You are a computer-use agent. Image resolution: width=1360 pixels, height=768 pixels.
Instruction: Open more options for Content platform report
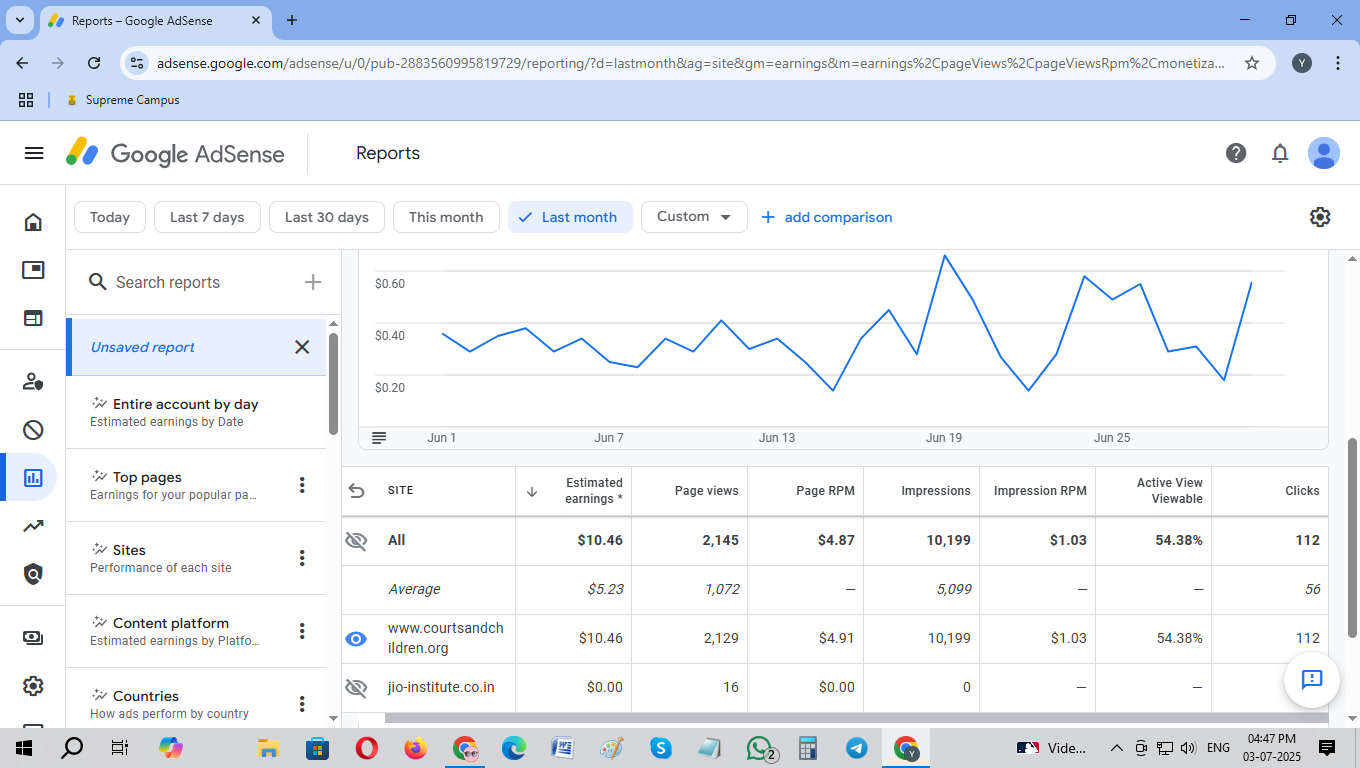pyautogui.click(x=302, y=631)
